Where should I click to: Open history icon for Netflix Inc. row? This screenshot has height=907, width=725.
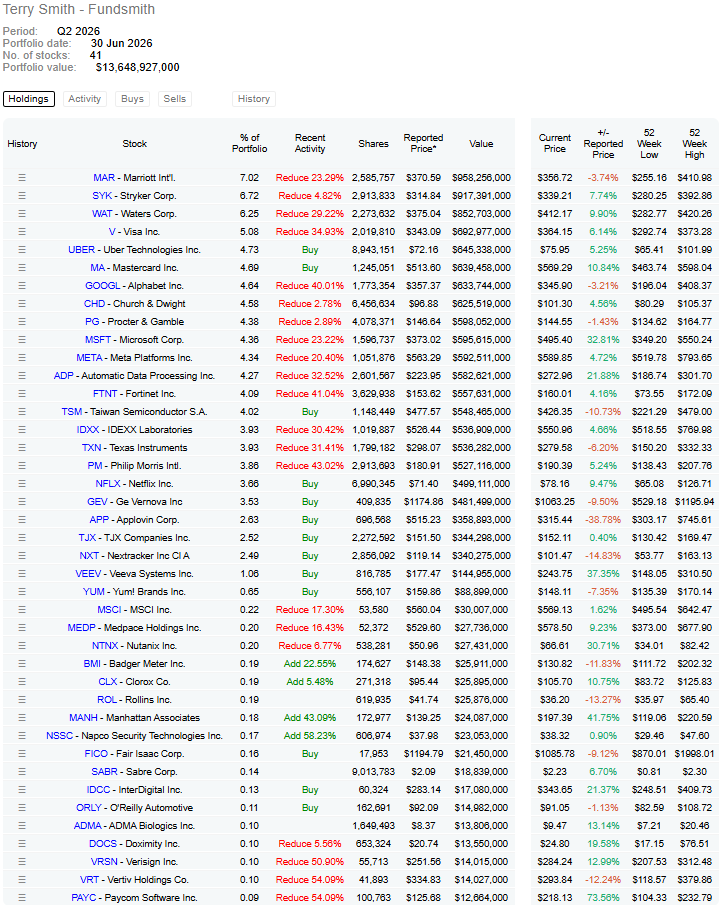pyautogui.click(x=22, y=483)
